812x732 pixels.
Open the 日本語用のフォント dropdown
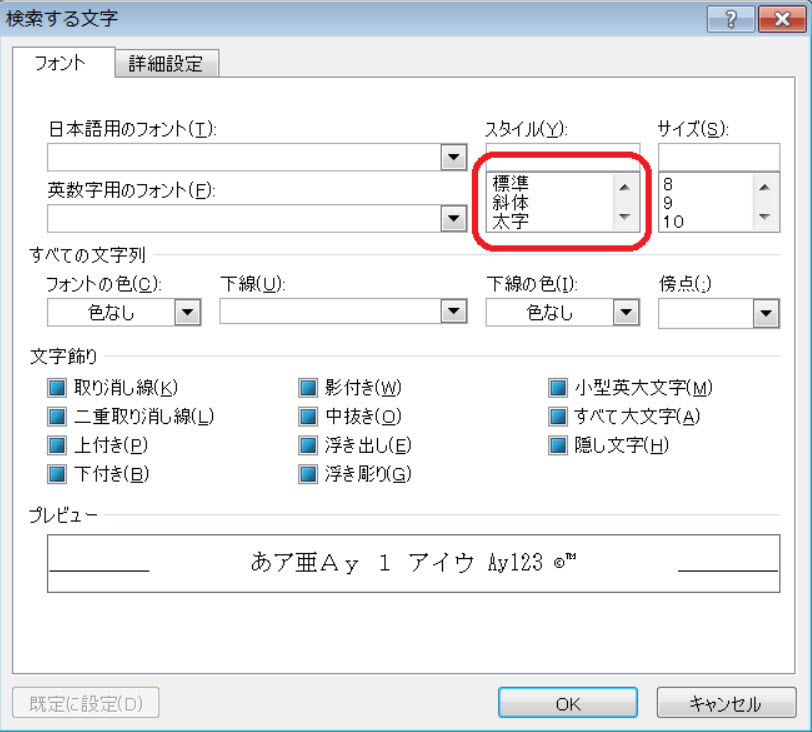(454, 157)
